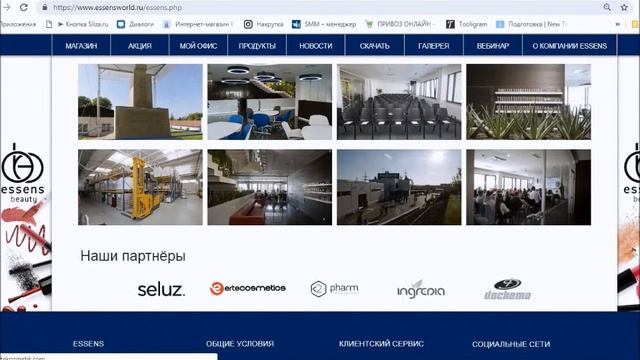Open the ПРИВОЗ ОНЛАЙН bookmark
Image resolution: width=640 pixels, height=360 pixels.
tap(400, 24)
